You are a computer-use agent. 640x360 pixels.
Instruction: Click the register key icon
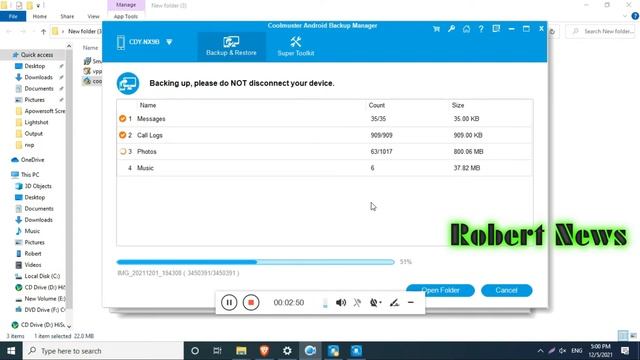(x=451, y=29)
